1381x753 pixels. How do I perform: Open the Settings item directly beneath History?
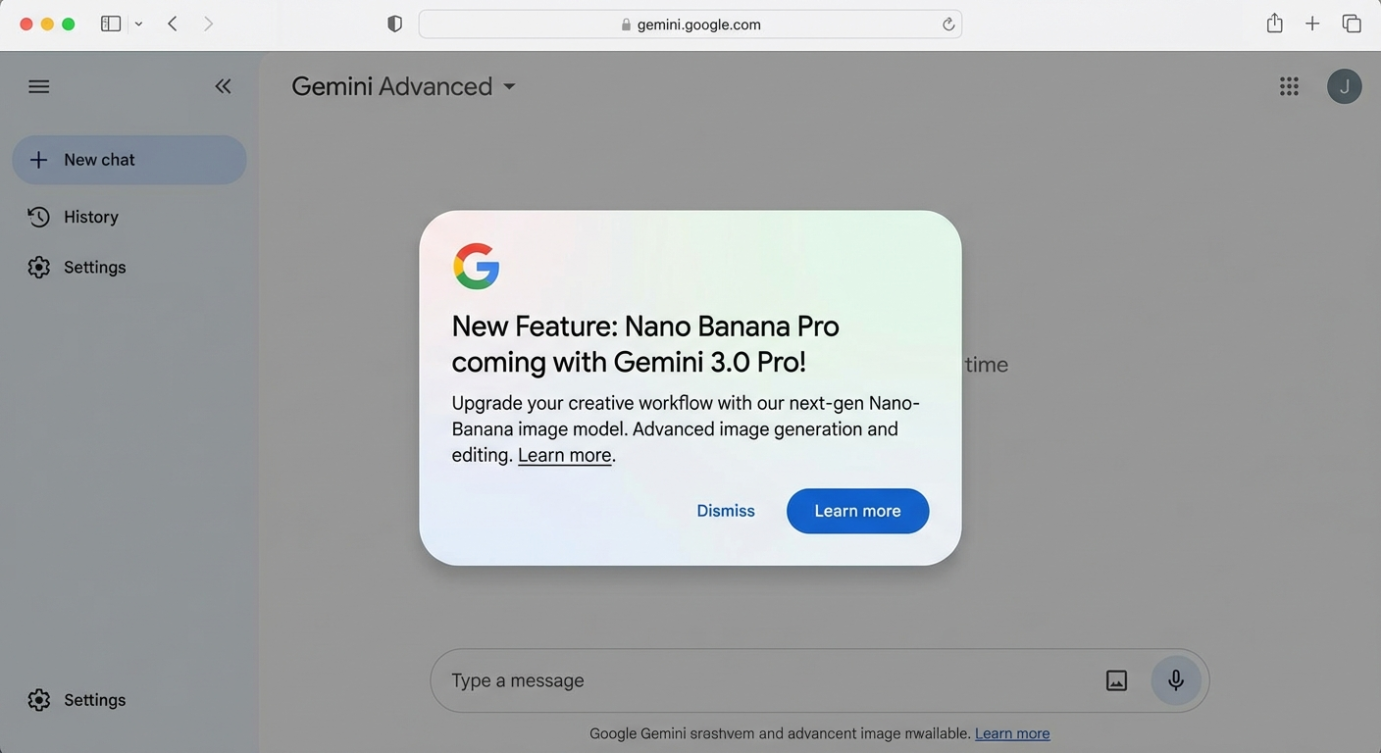(77, 267)
